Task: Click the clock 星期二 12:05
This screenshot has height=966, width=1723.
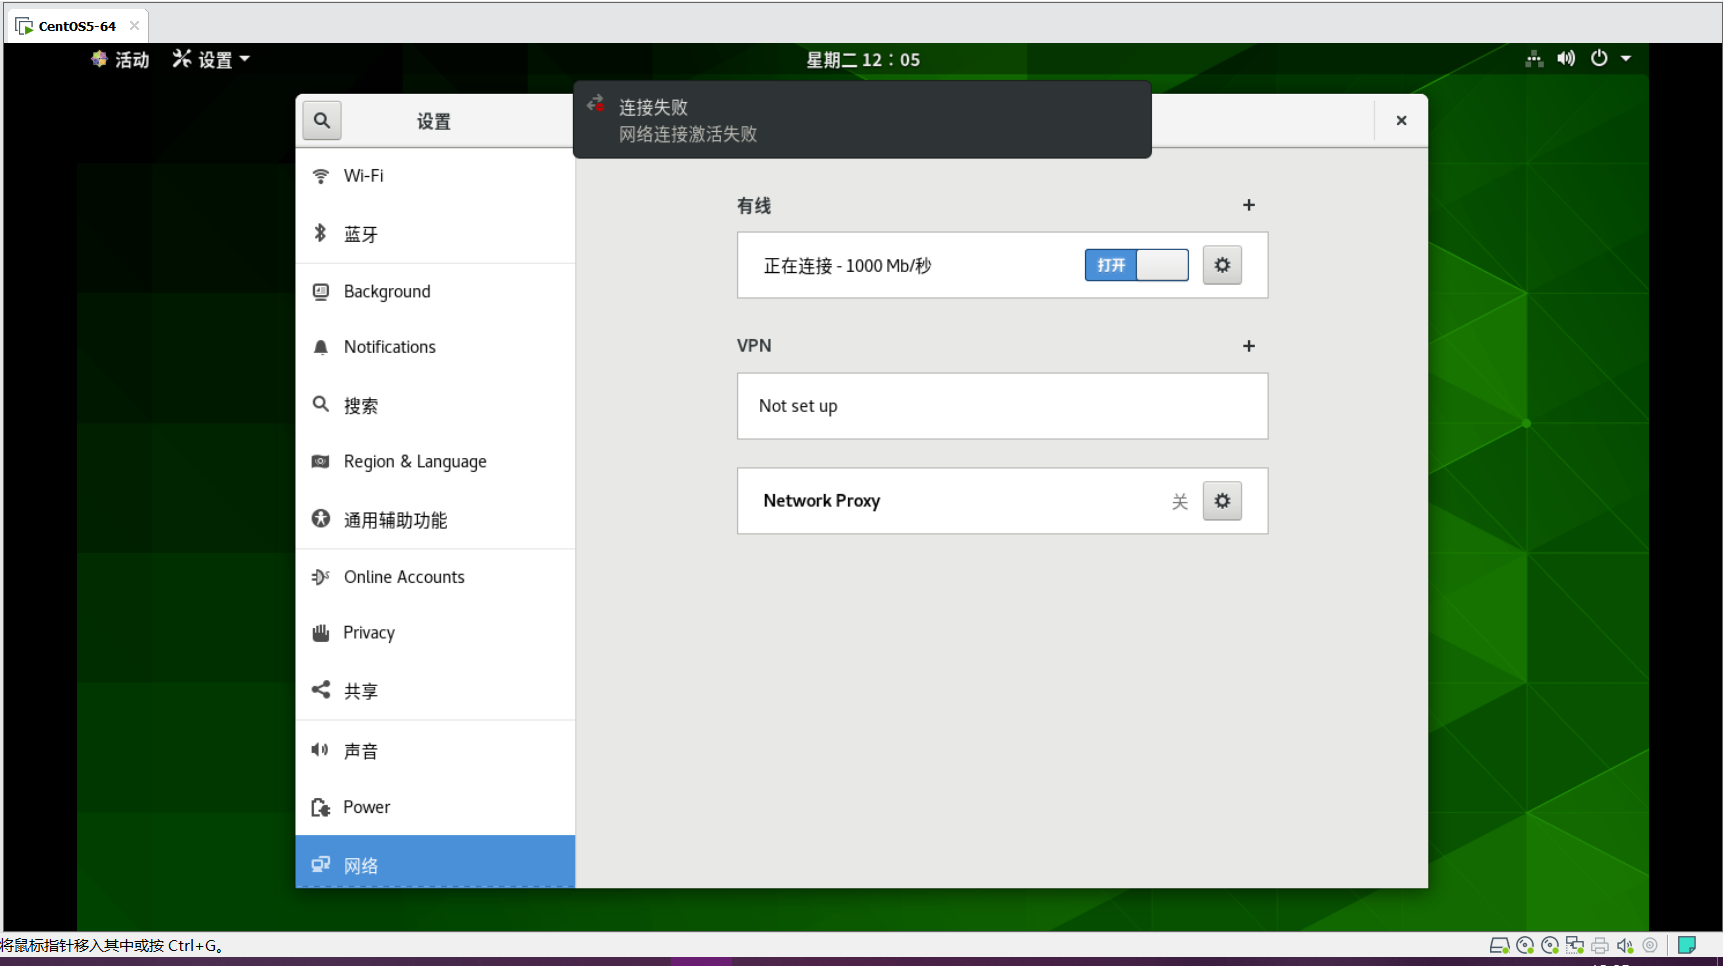Action: (863, 60)
